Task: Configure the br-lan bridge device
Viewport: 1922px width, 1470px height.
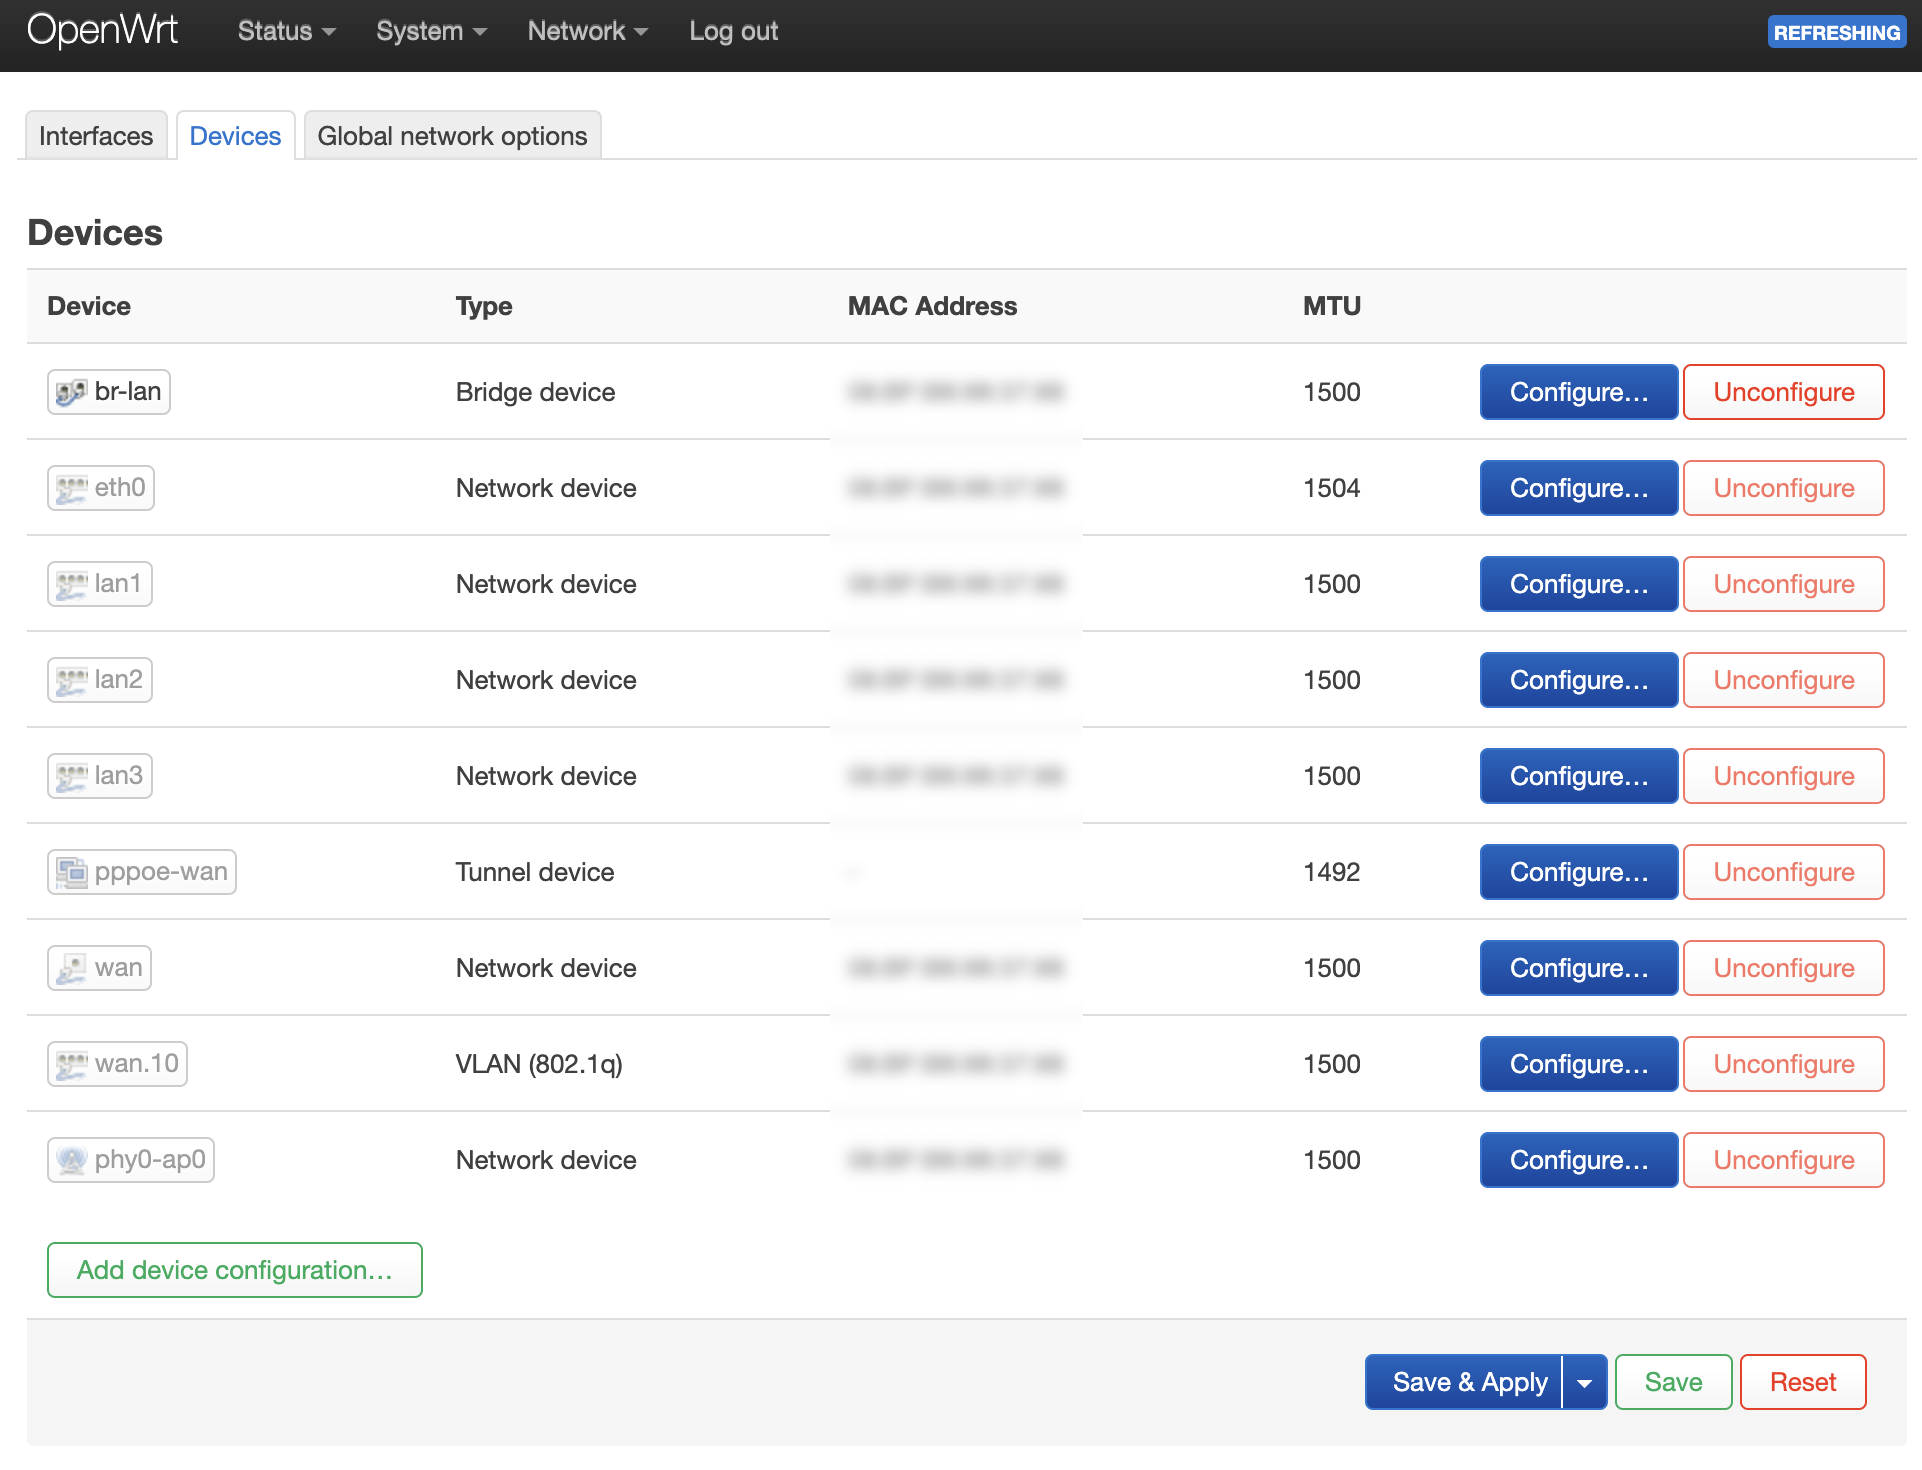Action: [x=1578, y=392]
